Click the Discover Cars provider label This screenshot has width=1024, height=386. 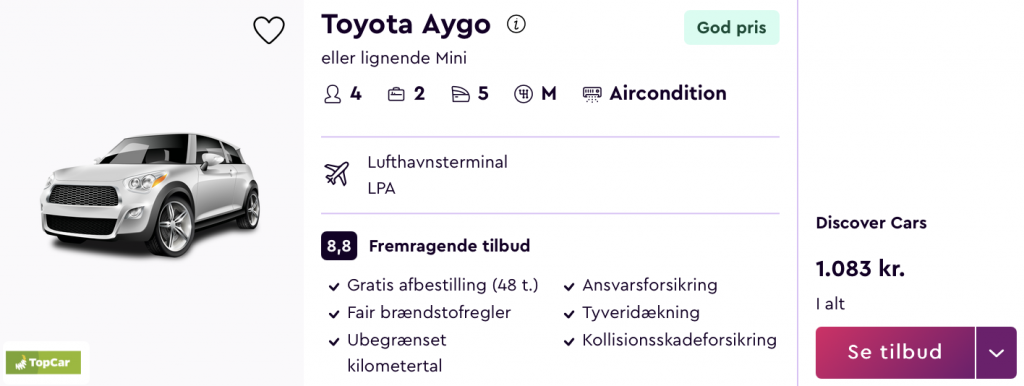pos(871,223)
